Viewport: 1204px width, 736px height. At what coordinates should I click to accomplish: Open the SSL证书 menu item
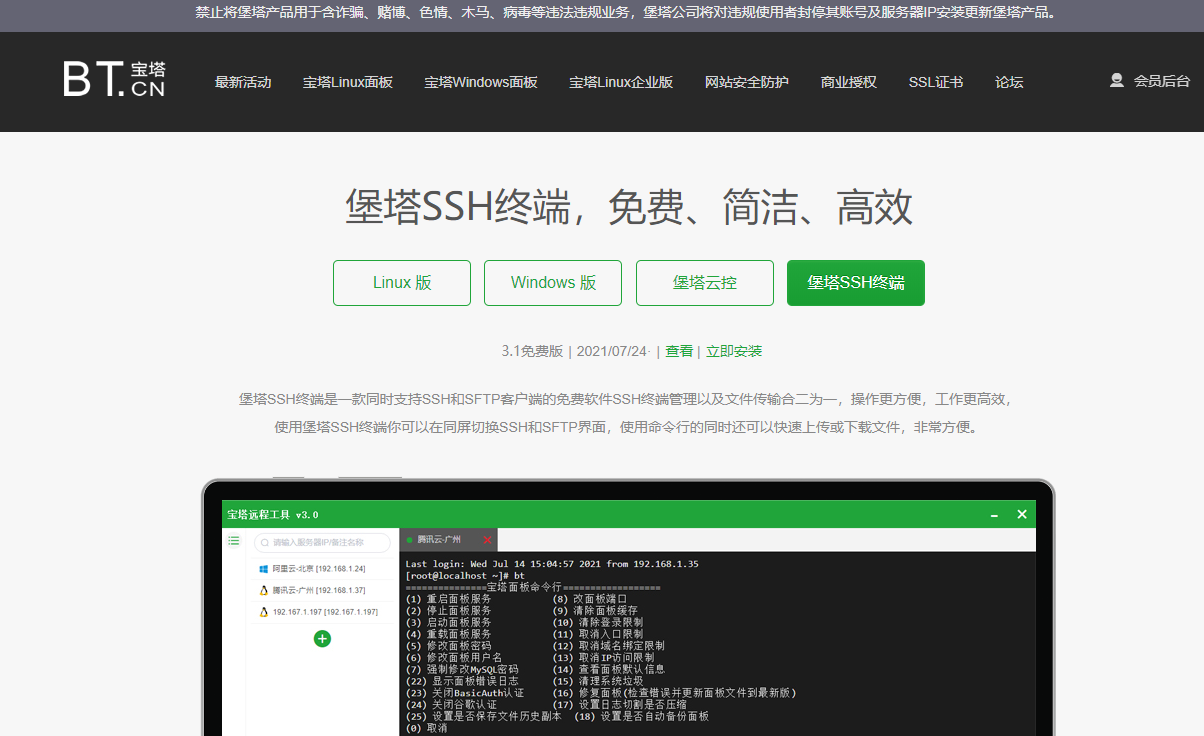coord(935,83)
